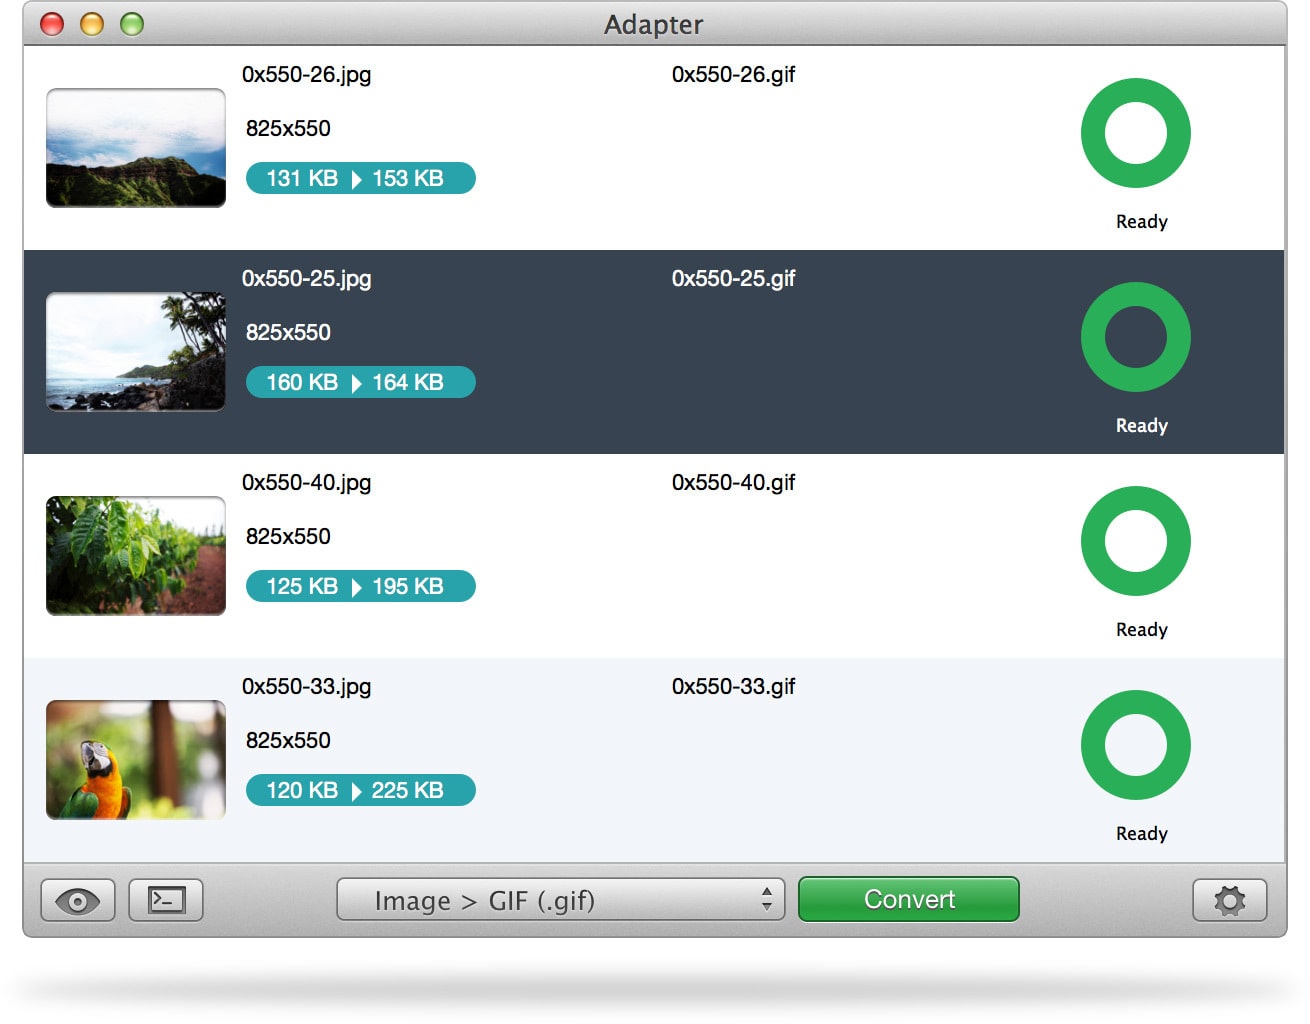
Task: Click the preview eye icon in bottom toolbar
Action: point(77,899)
